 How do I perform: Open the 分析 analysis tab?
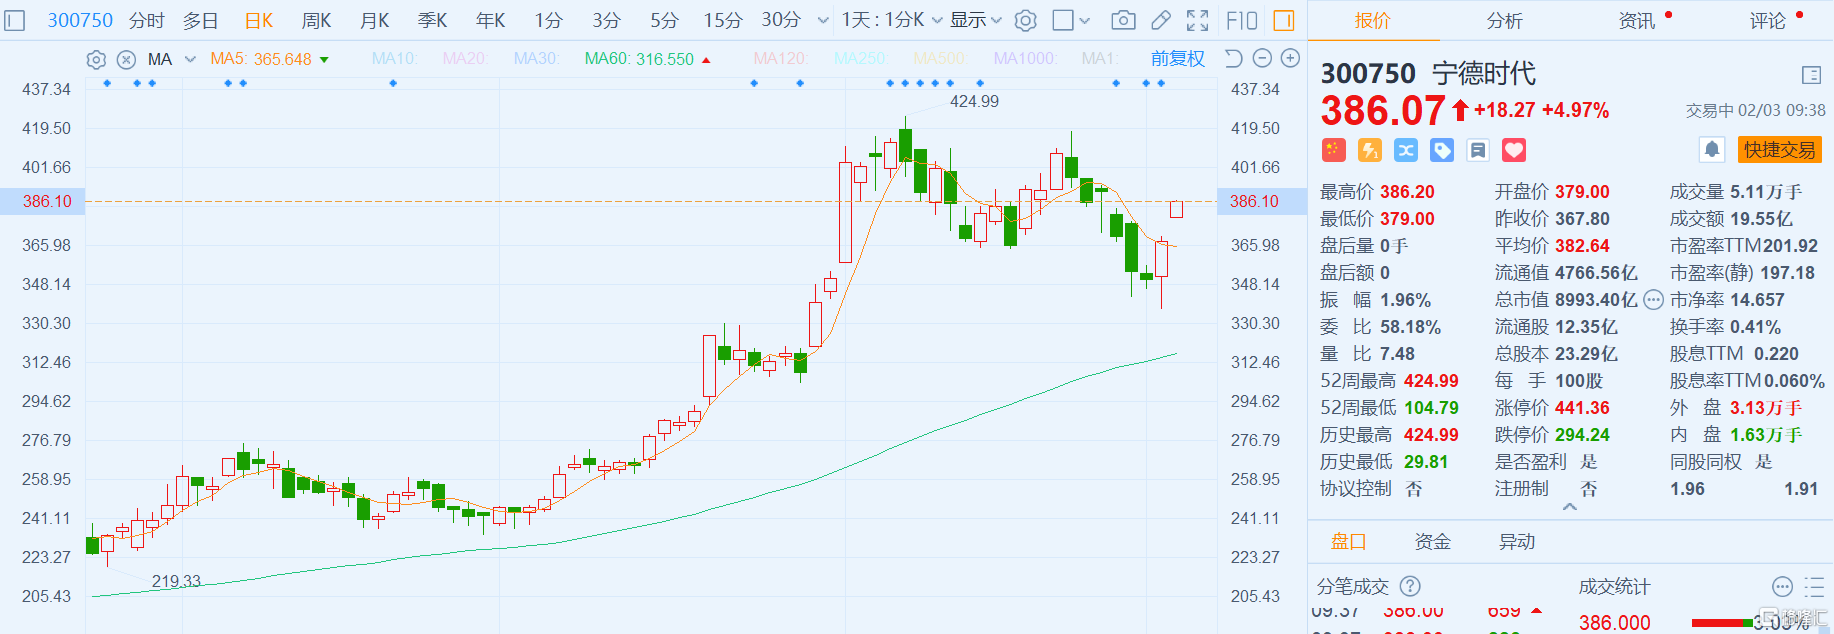tap(1505, 20)
